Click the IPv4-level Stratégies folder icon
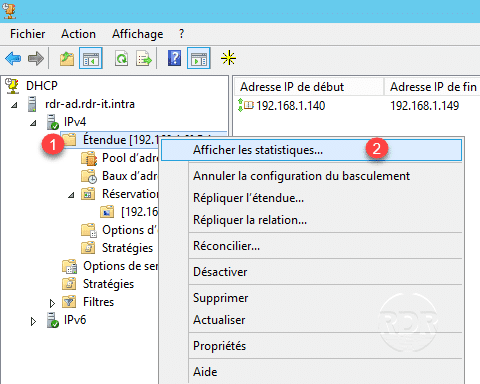The image size is (480, 384). click(69, 284)
